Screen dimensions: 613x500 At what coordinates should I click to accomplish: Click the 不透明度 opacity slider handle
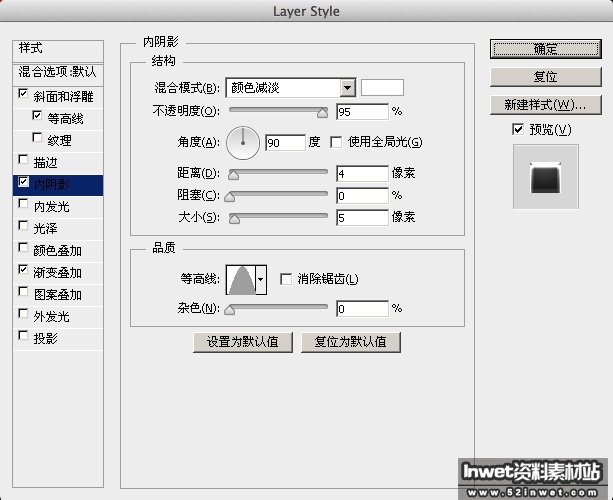click(323, 113)
